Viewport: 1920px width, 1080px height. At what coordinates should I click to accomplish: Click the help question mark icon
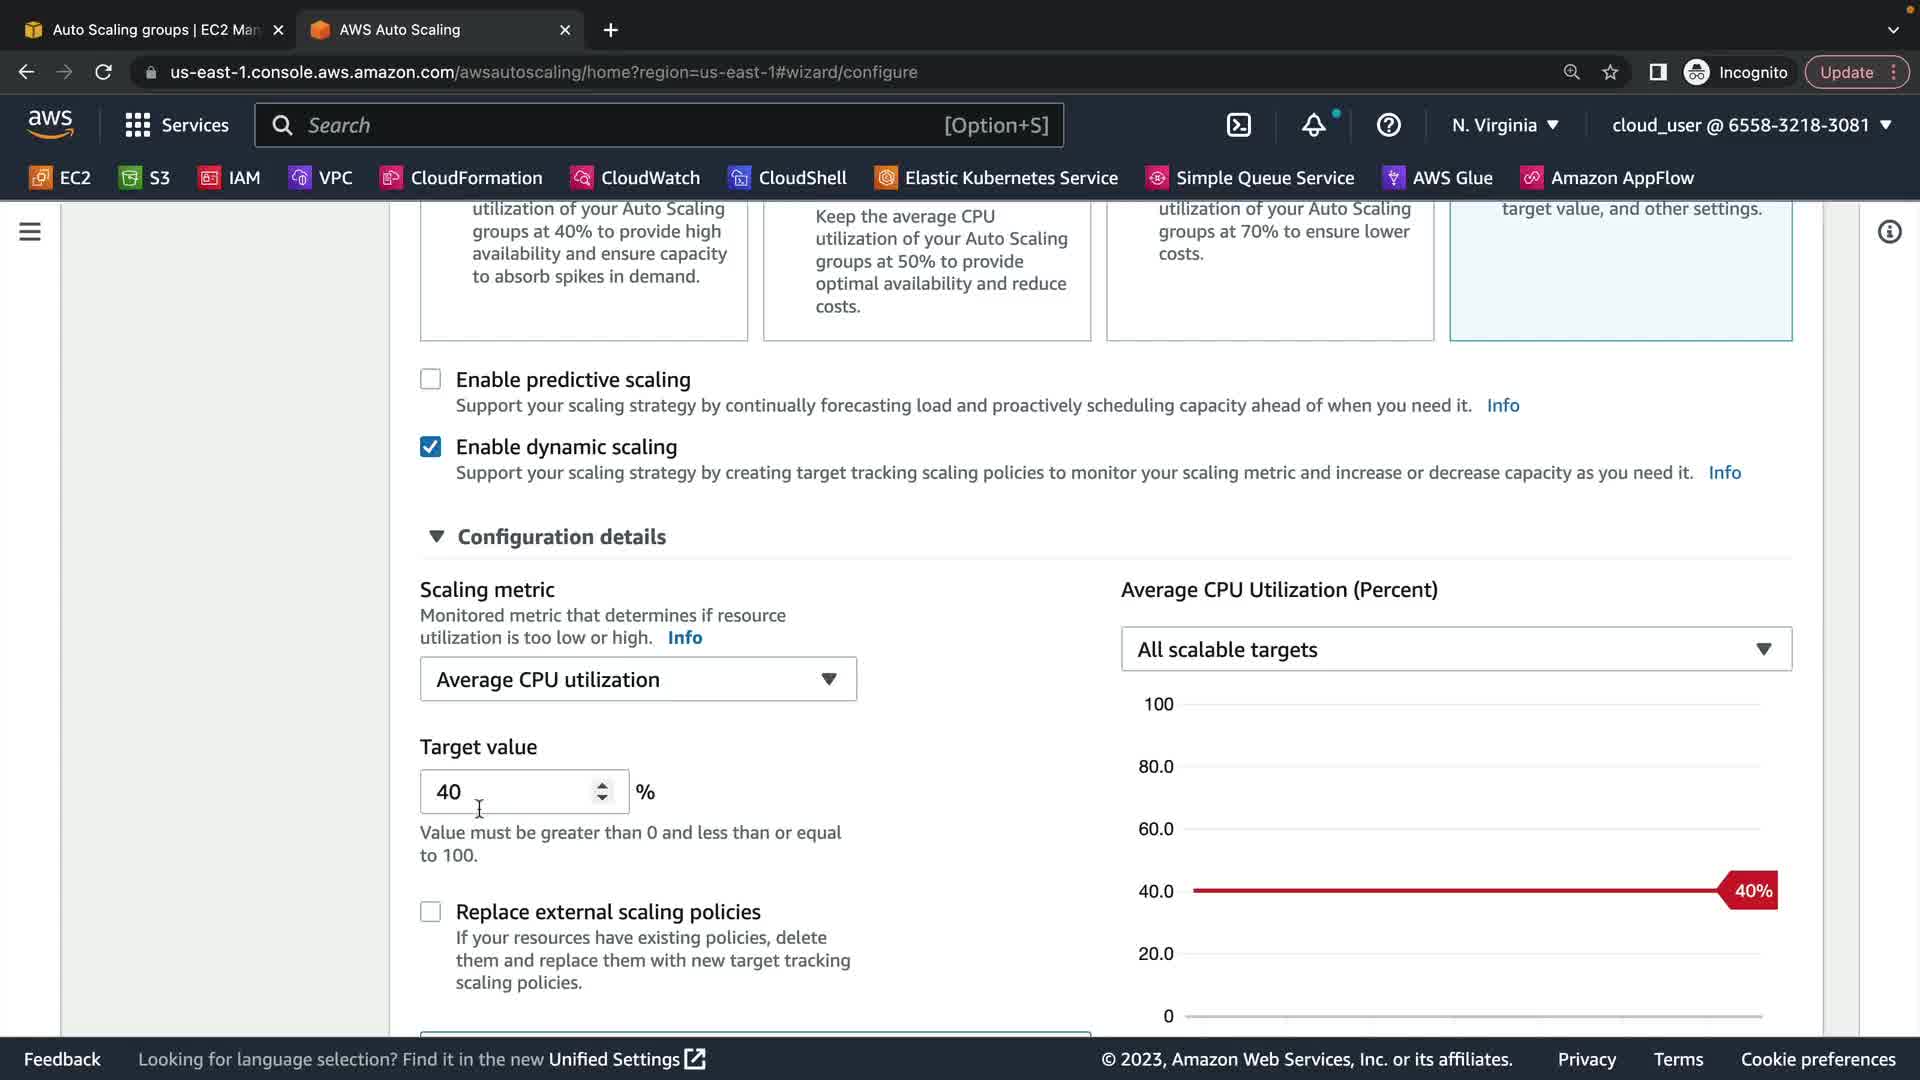tap(1388, 125)
